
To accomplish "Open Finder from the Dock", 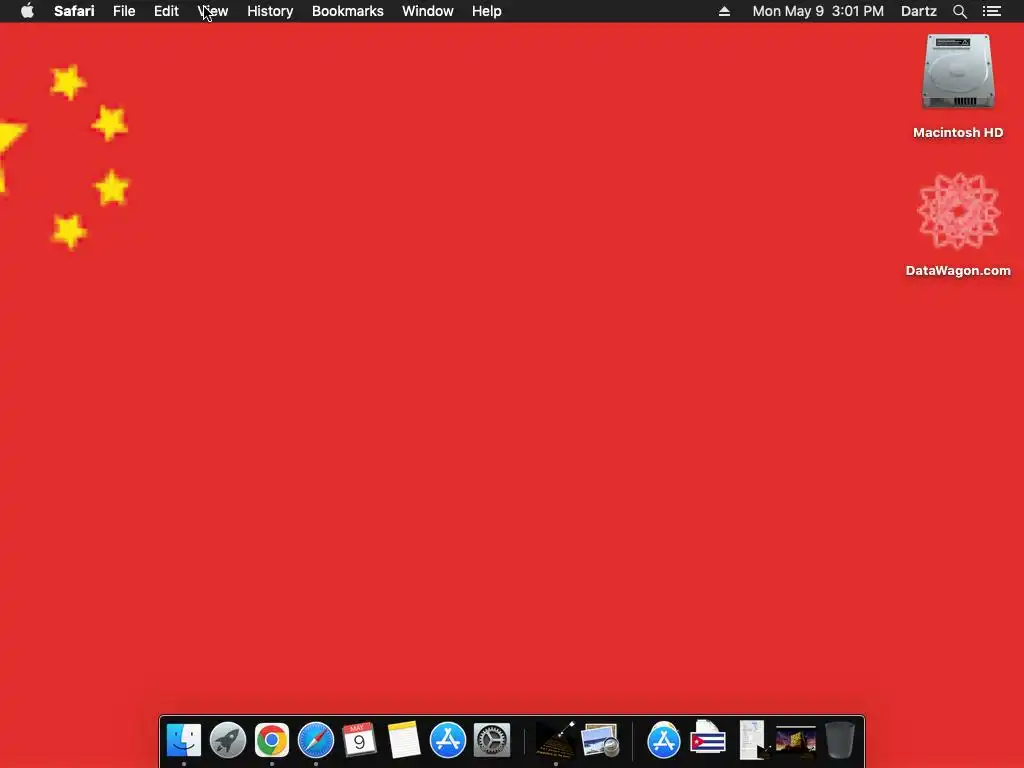I will point(184,740).
